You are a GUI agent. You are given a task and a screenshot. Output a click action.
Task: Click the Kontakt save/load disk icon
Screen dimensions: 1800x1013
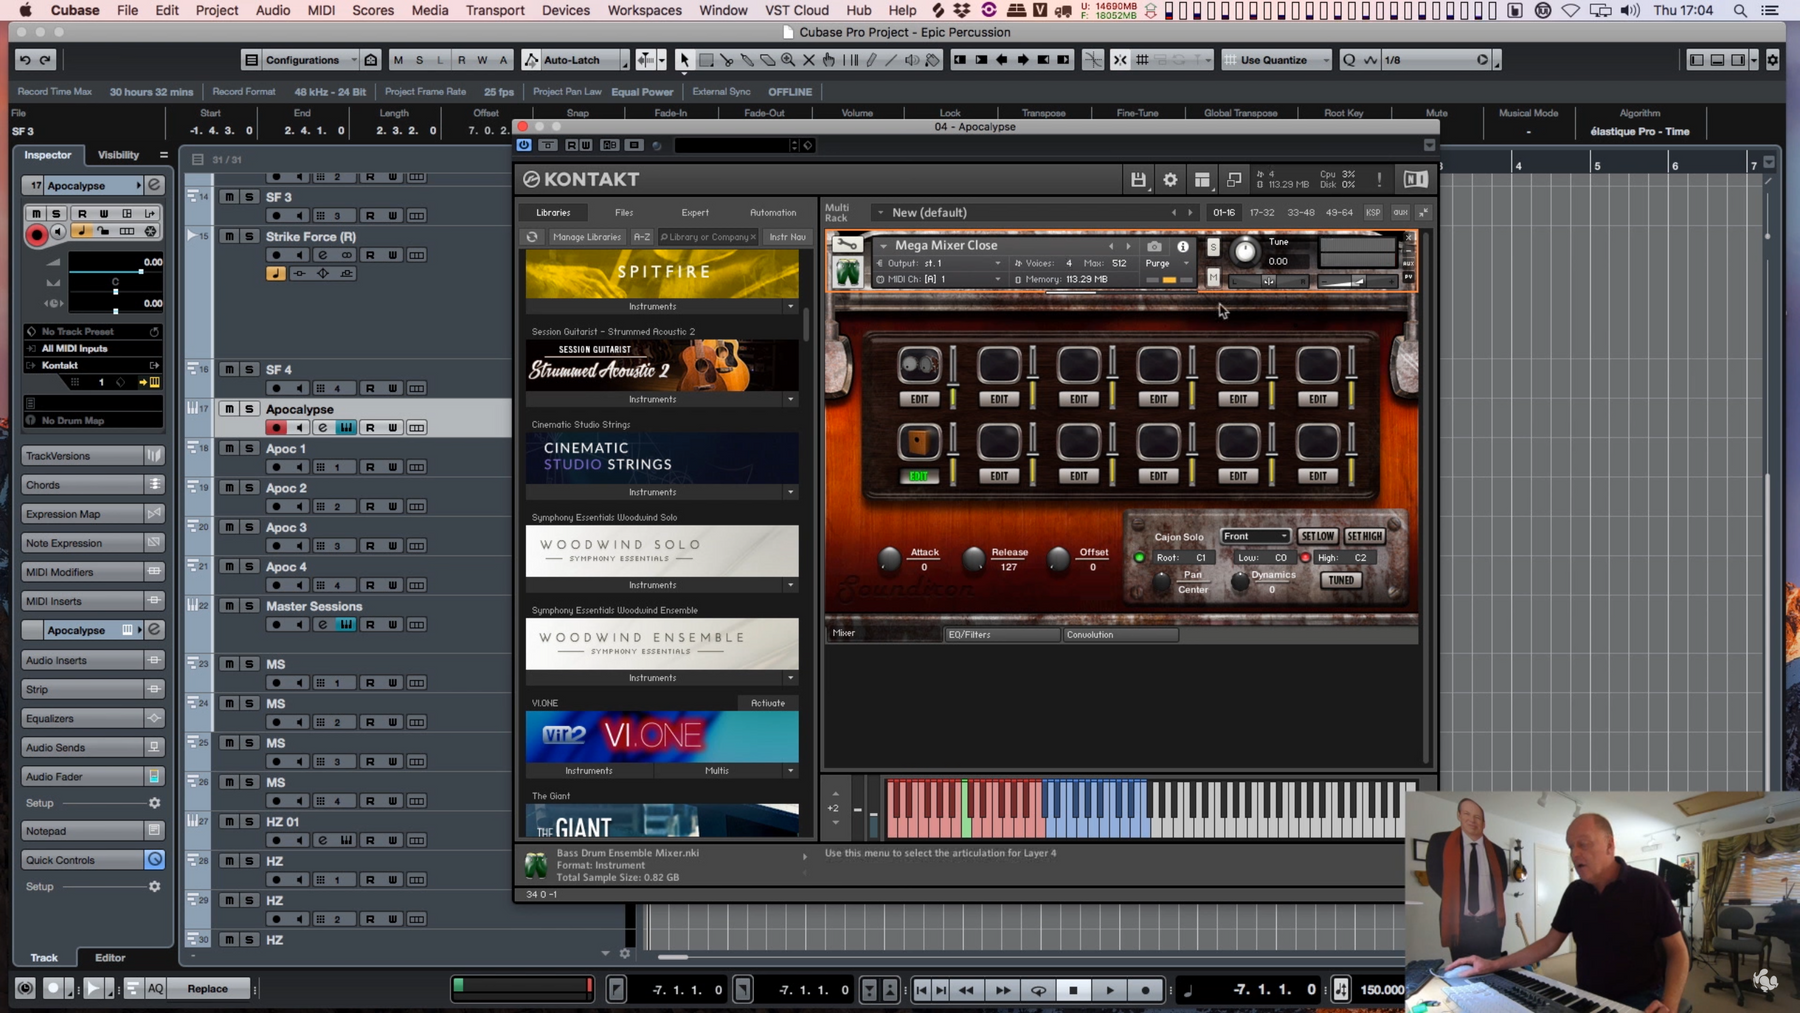point(1138,180)
